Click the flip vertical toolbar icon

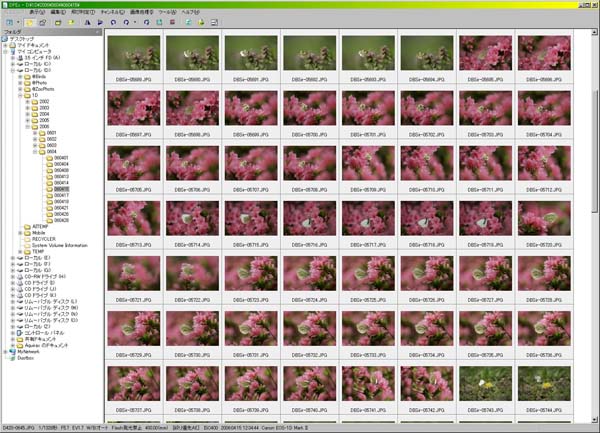pos(100,23)
